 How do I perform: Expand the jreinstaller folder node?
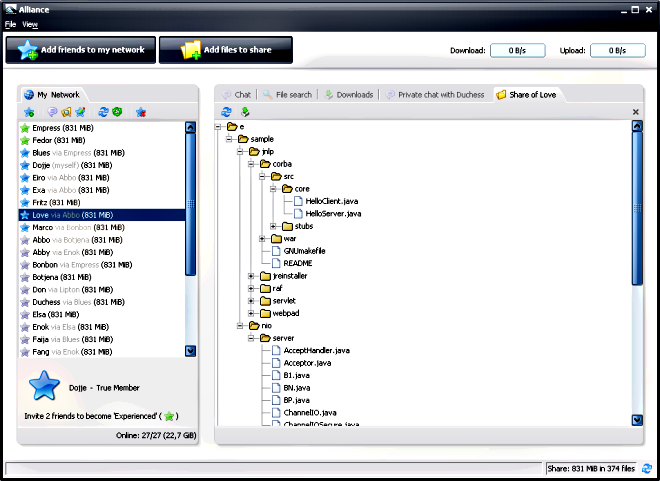251,276
